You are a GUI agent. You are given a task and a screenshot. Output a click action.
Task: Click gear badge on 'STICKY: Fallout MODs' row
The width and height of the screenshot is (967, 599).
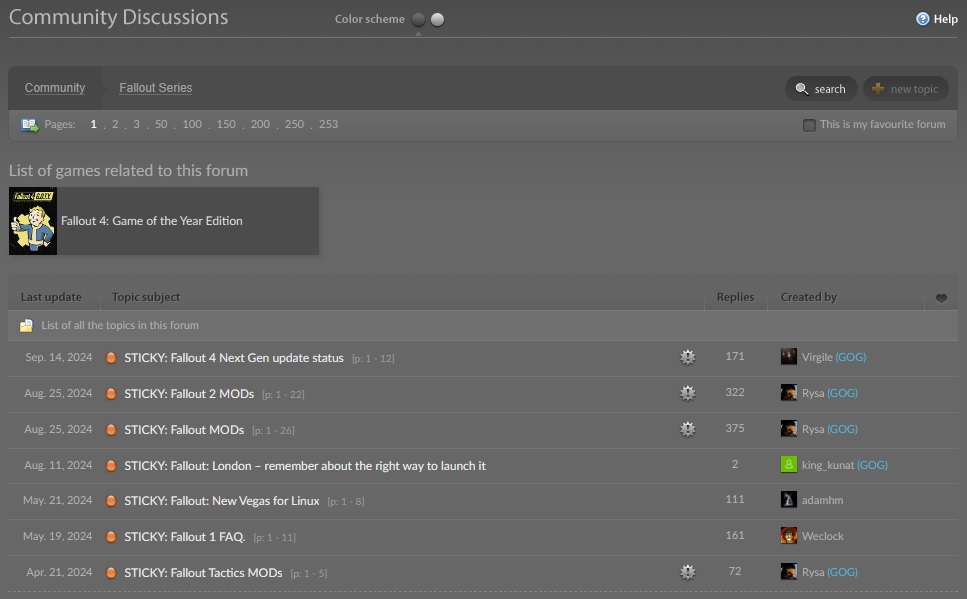pos(688,429)
